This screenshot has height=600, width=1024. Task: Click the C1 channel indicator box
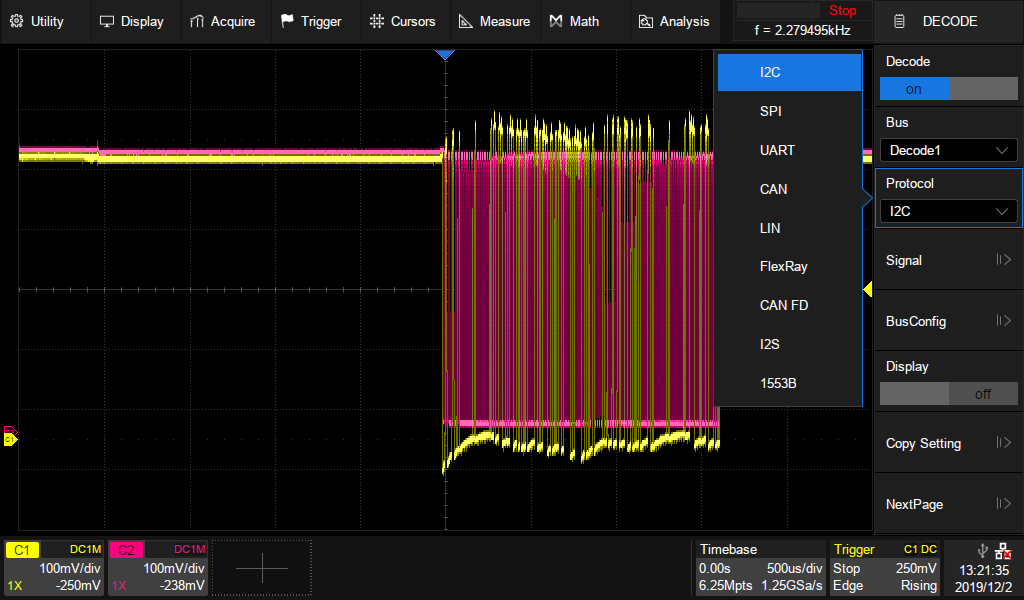pos(23,549)
